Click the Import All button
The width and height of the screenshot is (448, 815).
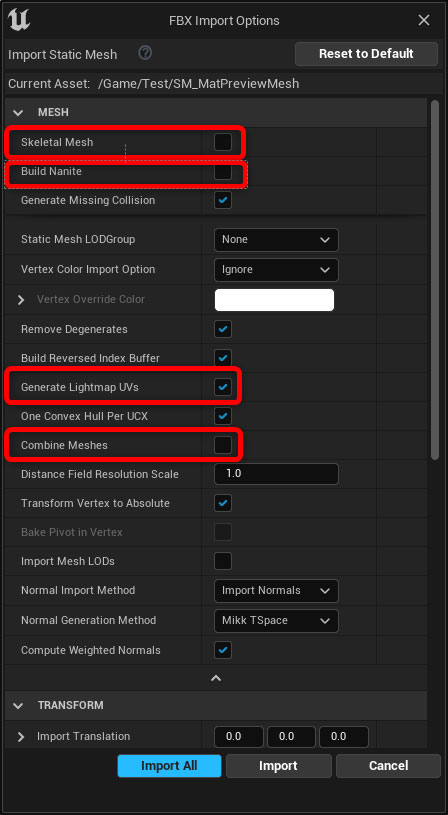pyautogui.click(x=169, y=766)
